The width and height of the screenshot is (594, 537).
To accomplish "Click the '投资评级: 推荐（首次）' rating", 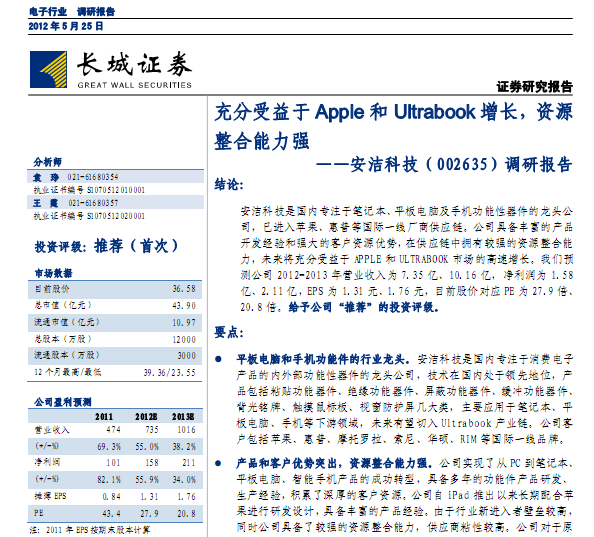I will [106, 246].
